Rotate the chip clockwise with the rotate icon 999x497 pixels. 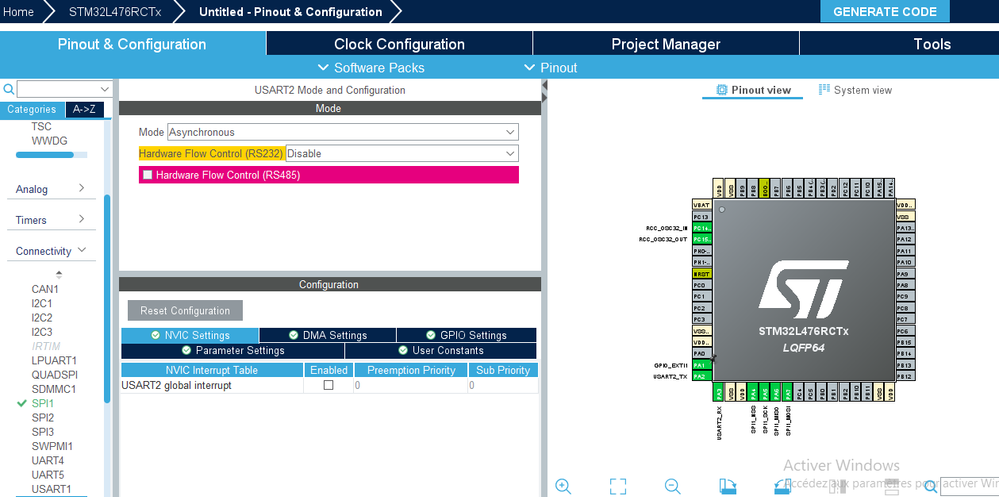(x=728, y=486)
